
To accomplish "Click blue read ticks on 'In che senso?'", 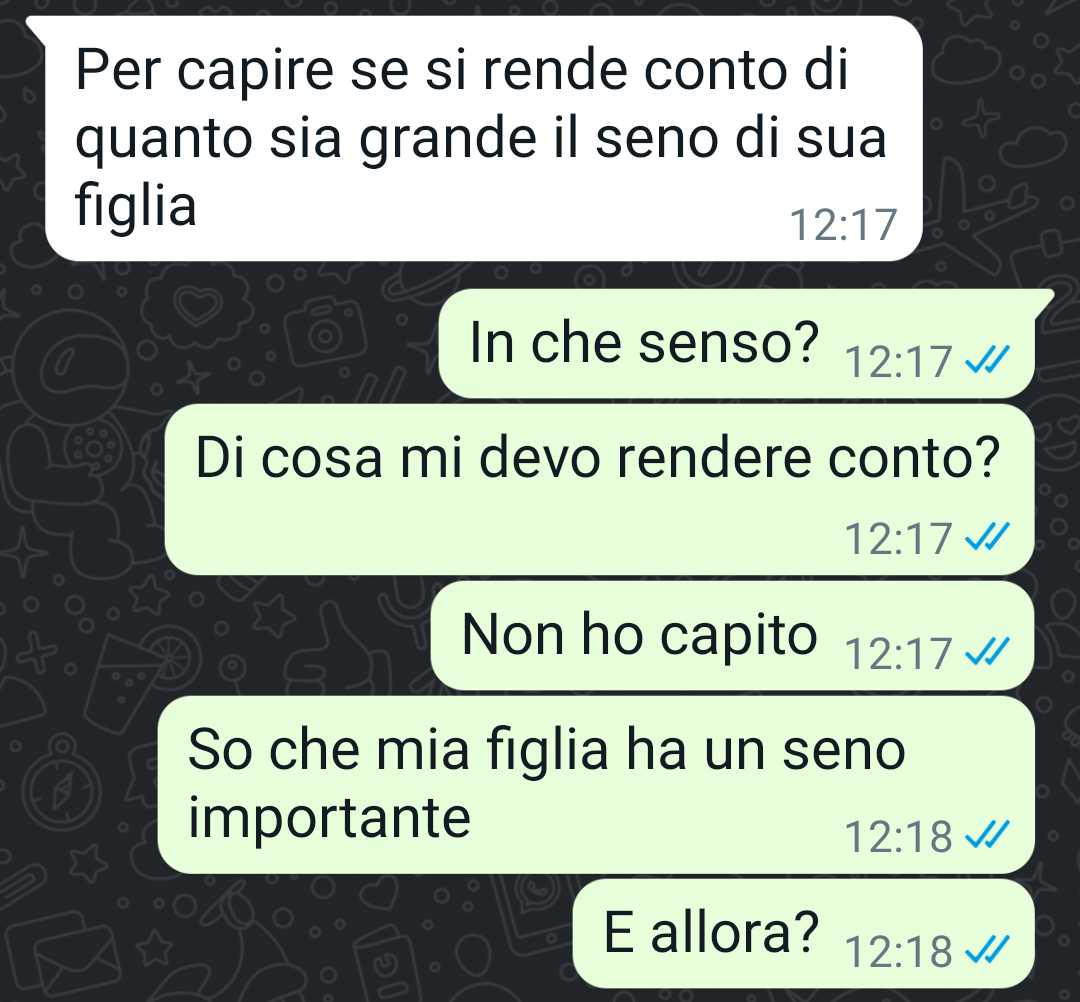I will [x=988, y=359].
